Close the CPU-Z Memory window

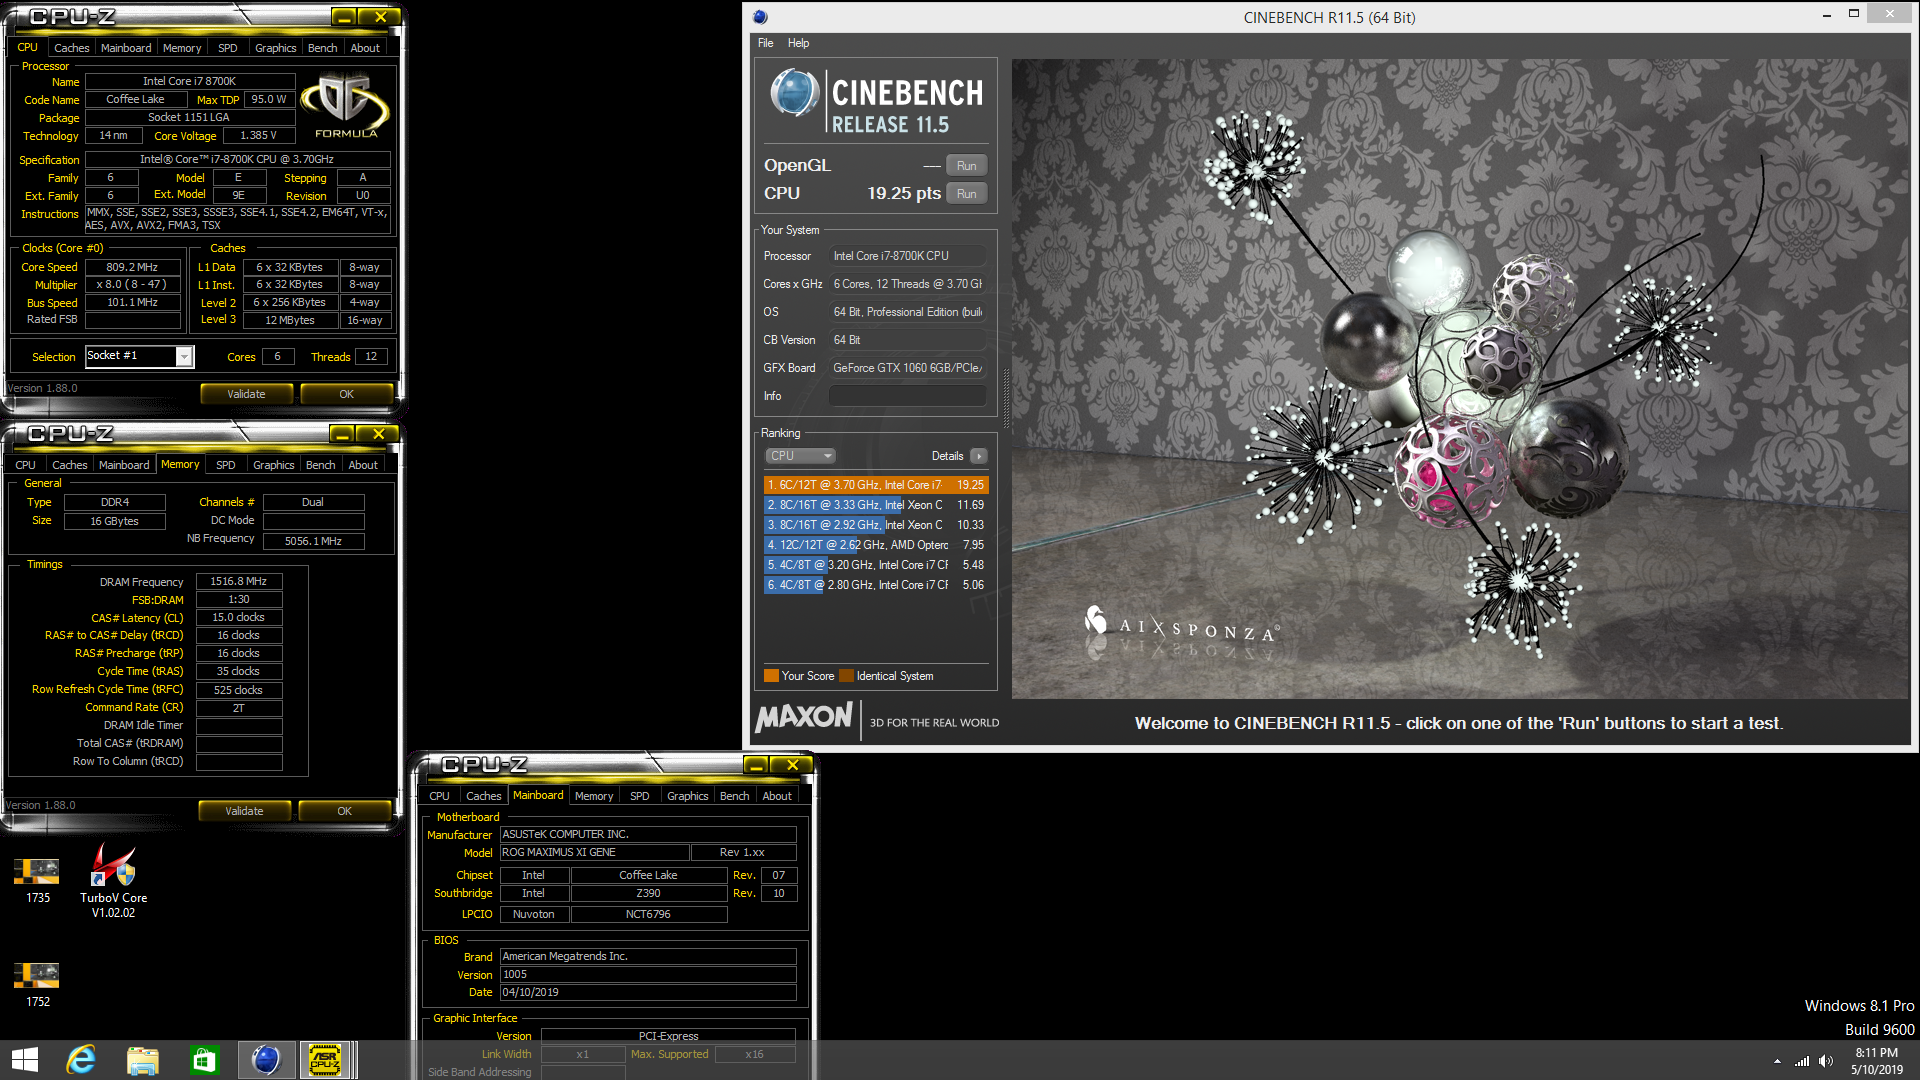378,434
